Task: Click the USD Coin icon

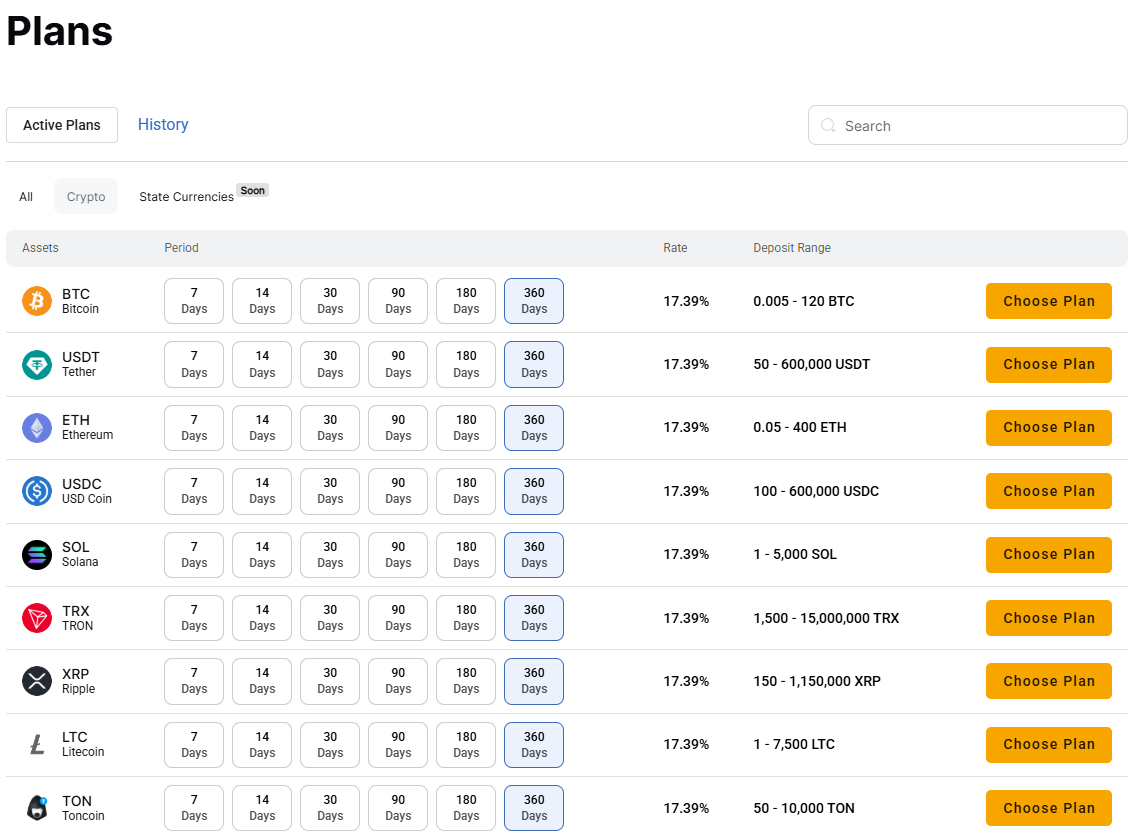Action: click(x=37, y=491)
